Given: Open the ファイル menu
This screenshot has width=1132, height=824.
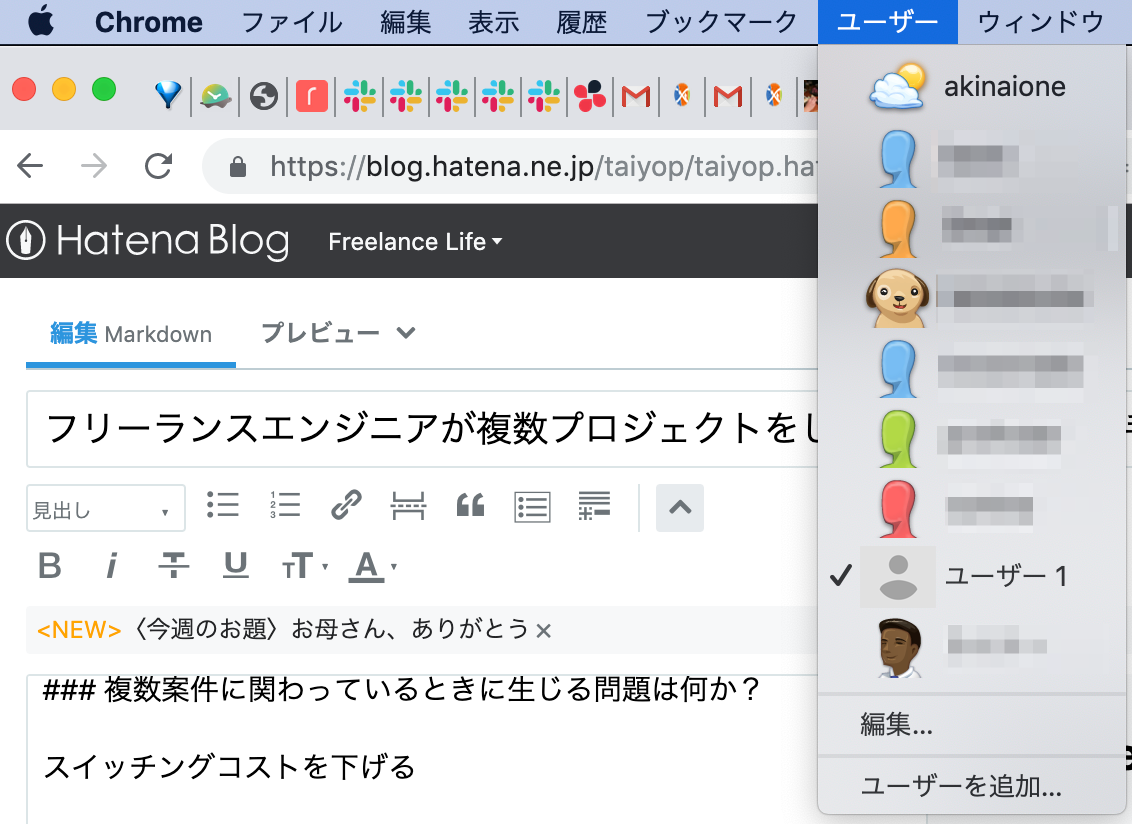Looking at the screenshot, I should (x=292, y=22).
